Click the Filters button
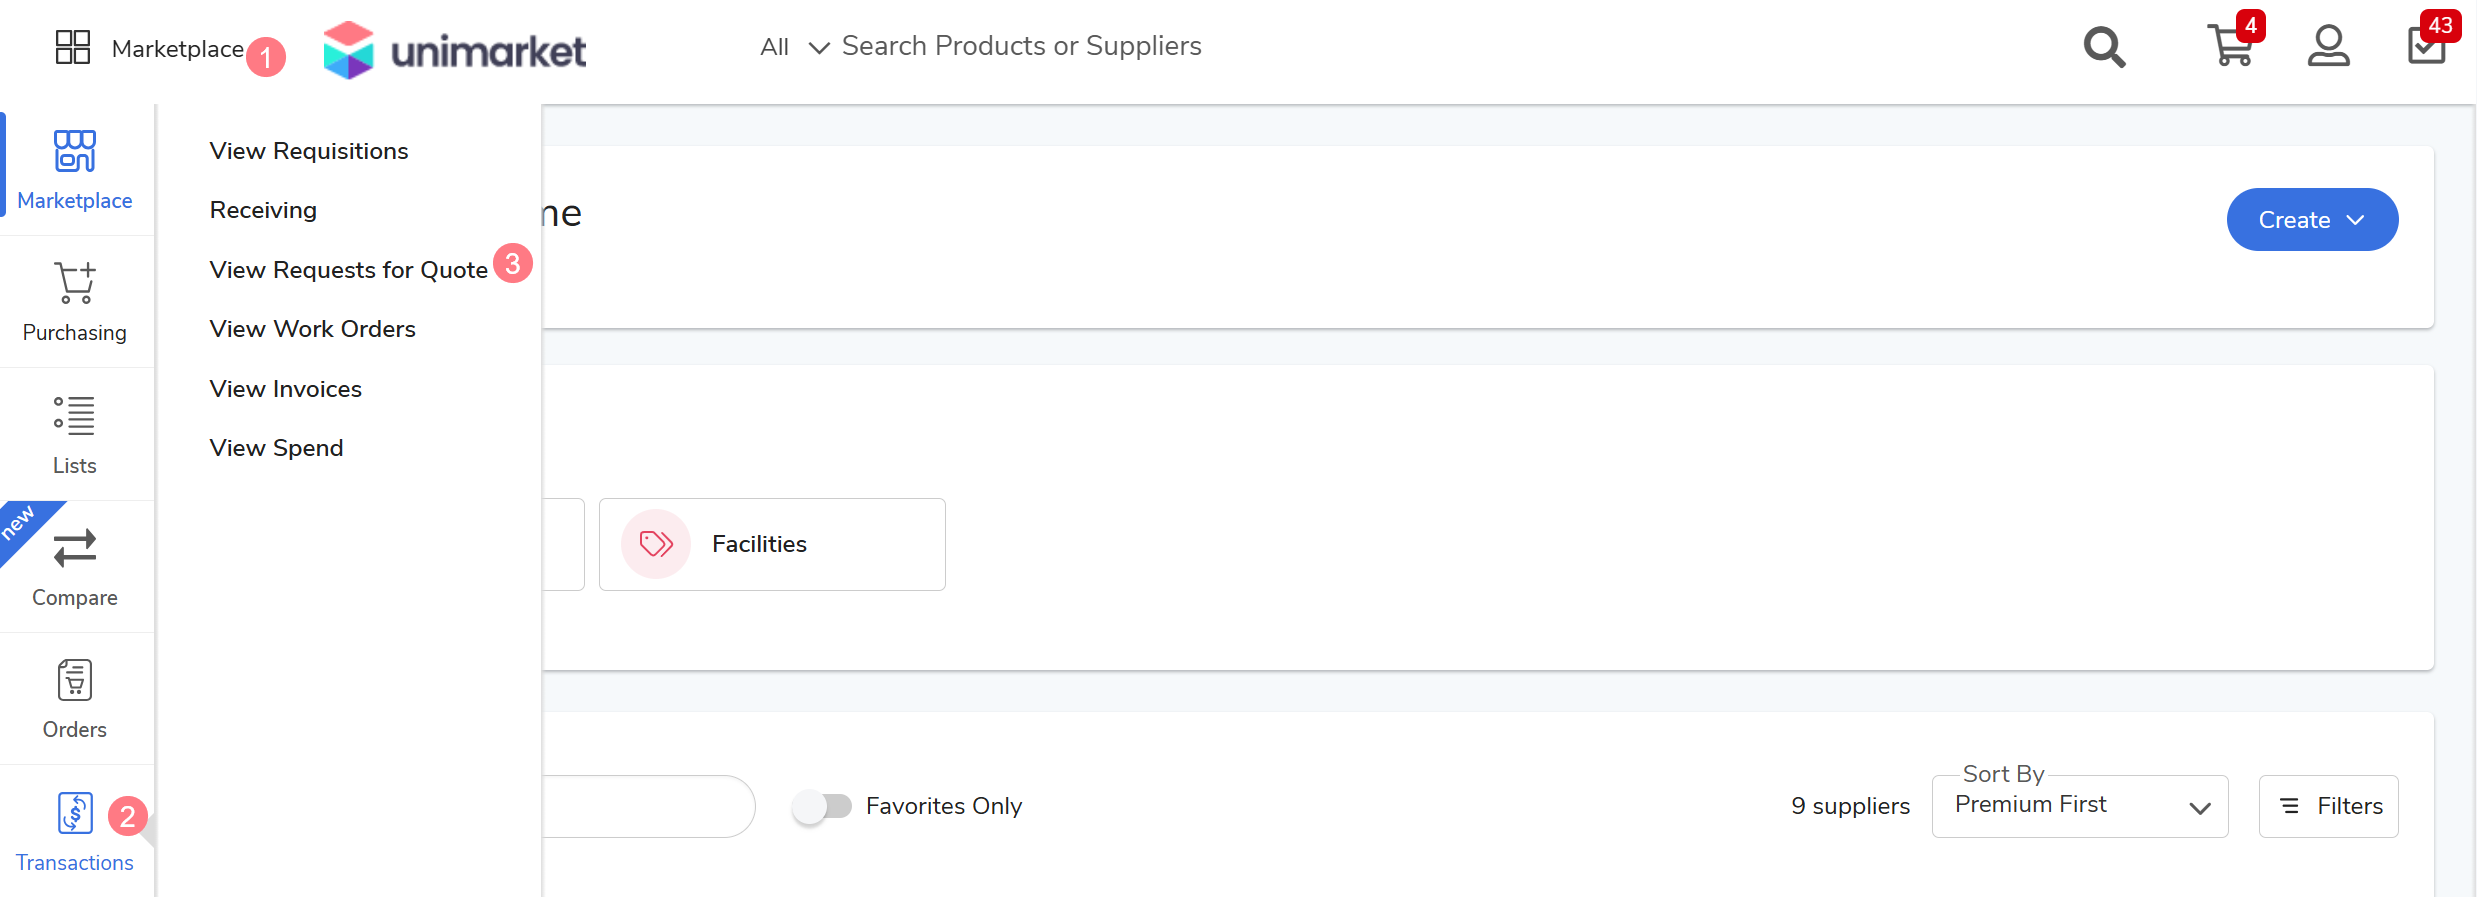 coord(2328,806)
